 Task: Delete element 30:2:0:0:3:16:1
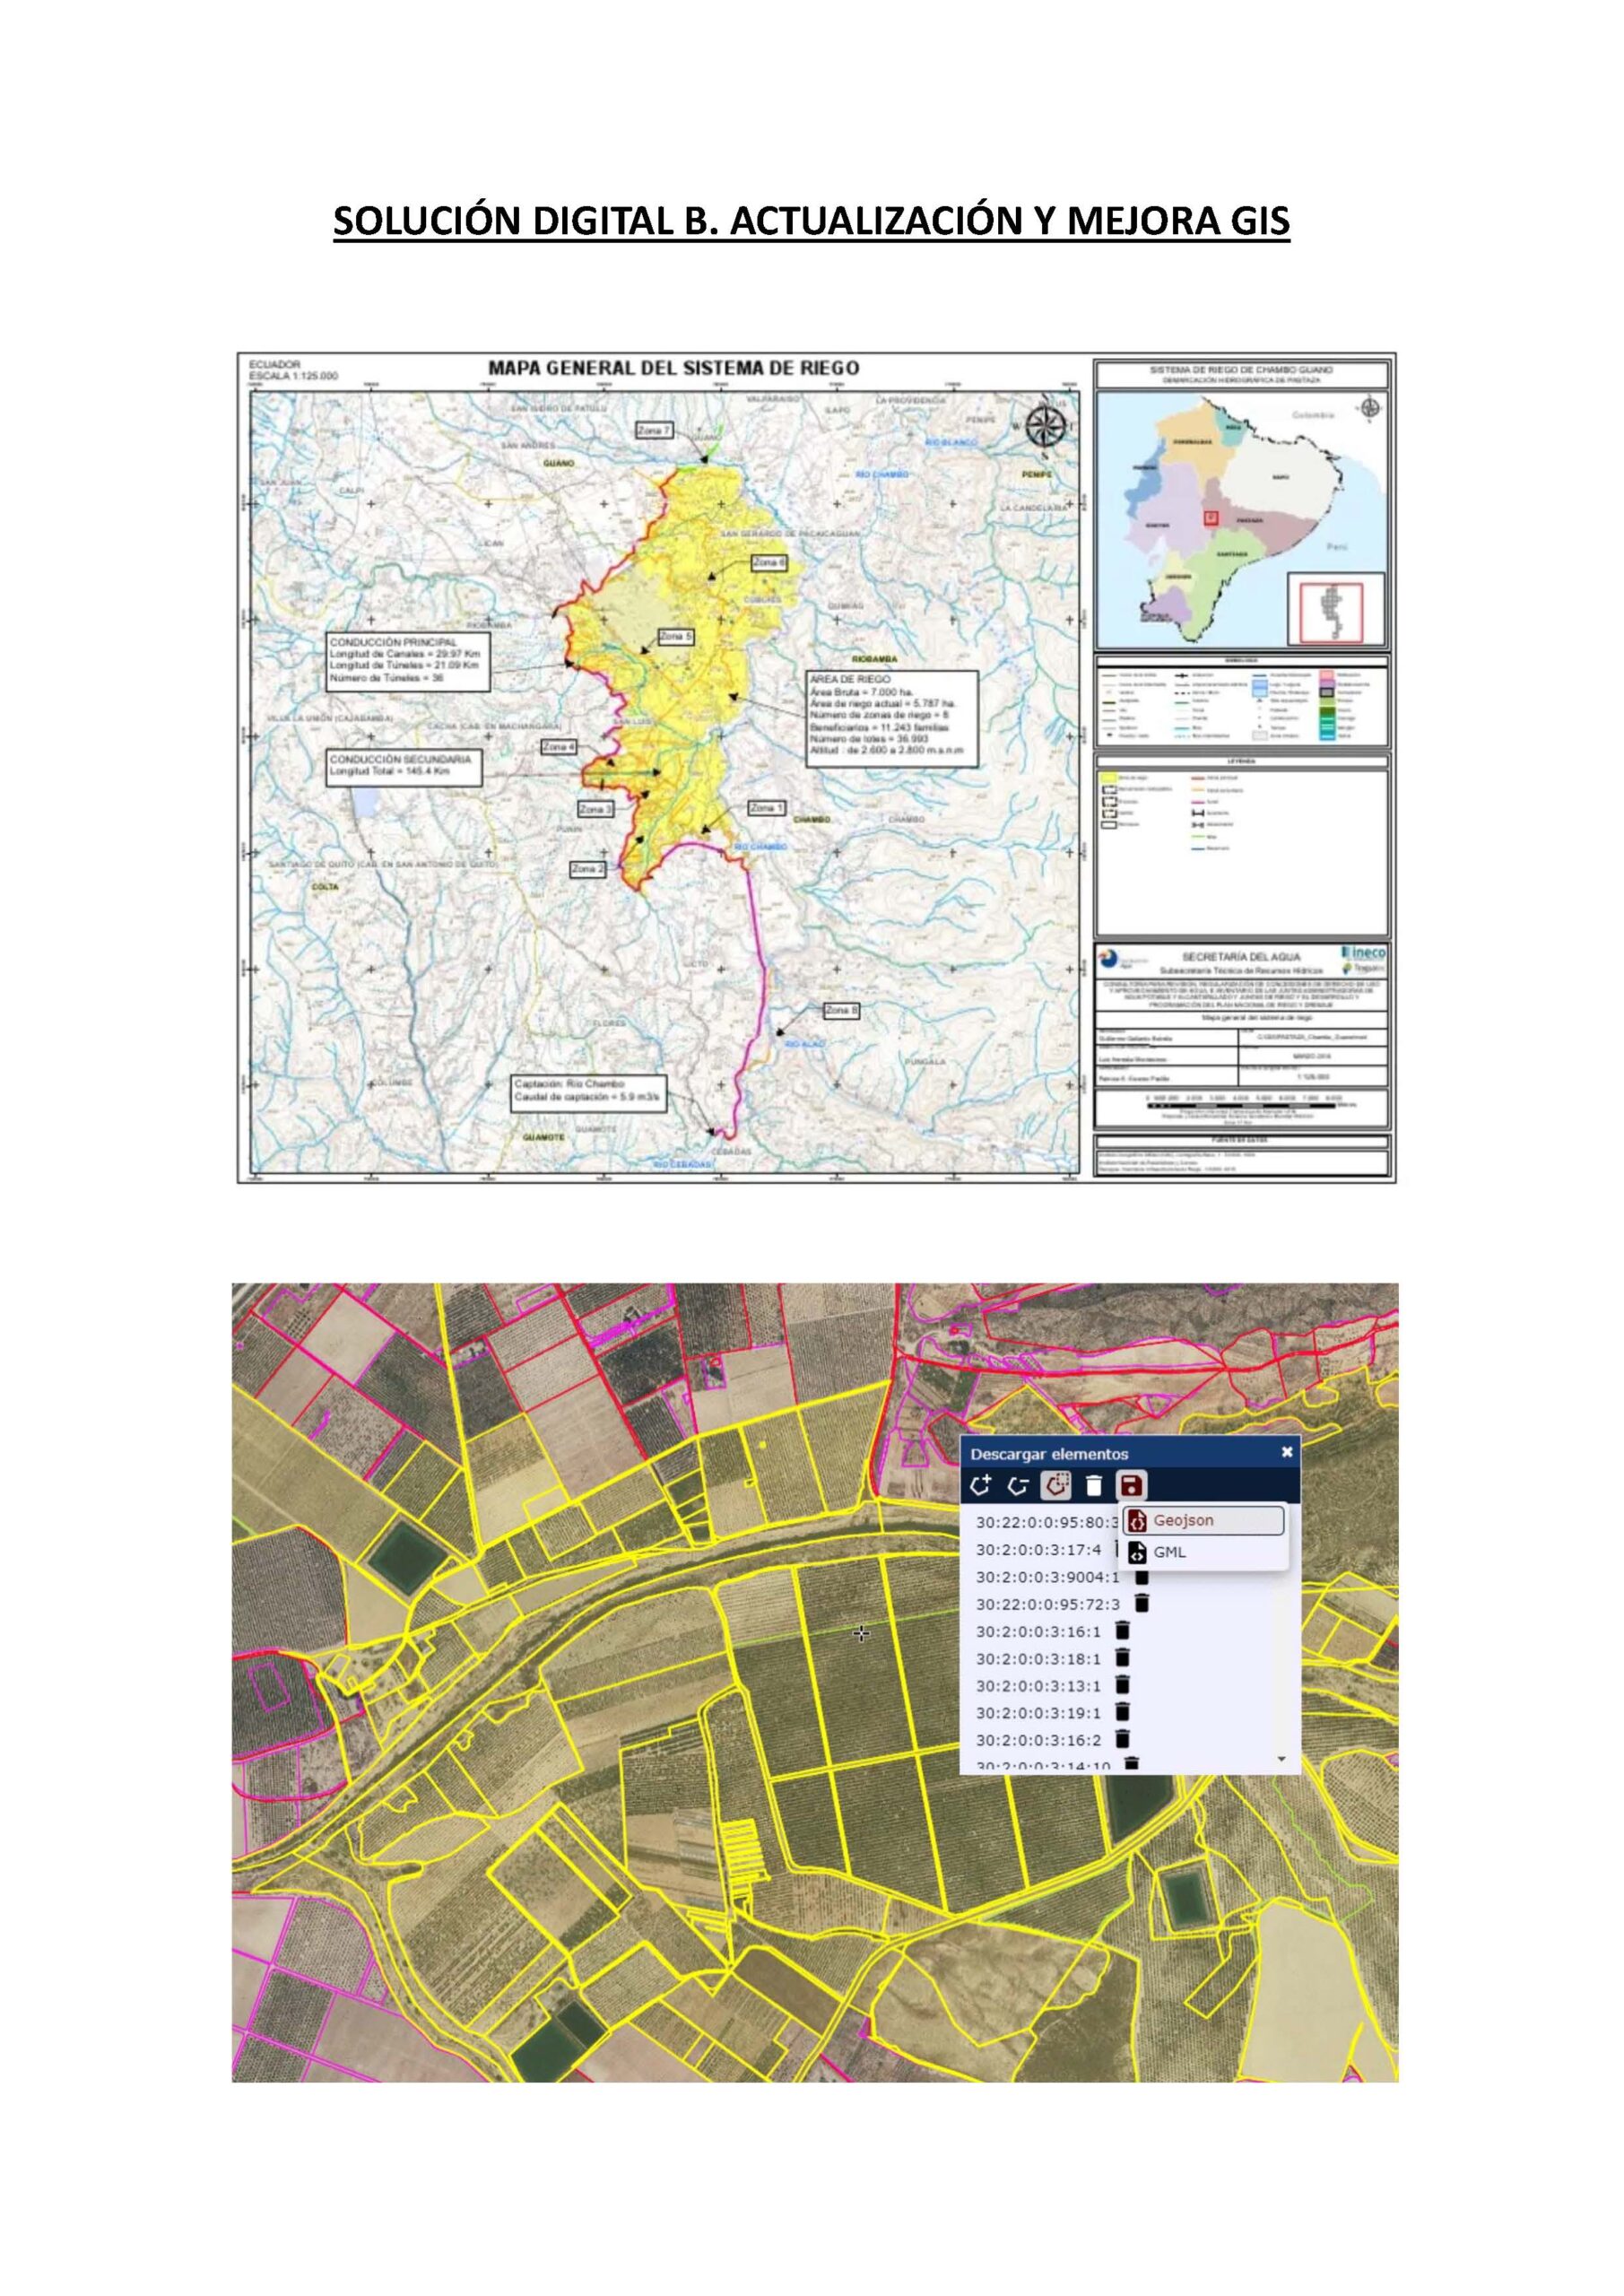click(x=1123, y=1632)
